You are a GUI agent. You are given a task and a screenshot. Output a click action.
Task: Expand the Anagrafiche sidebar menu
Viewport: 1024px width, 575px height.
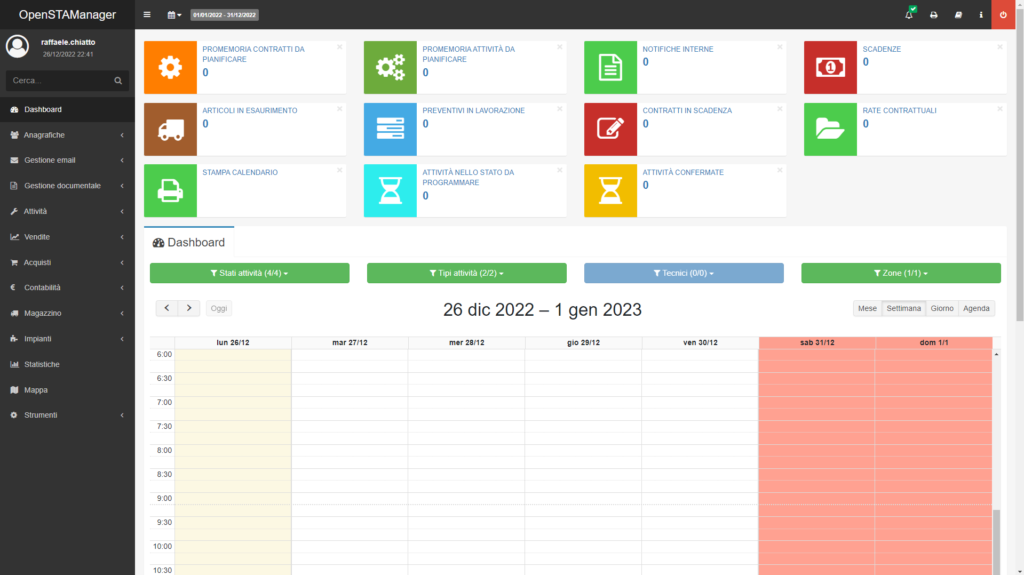point(67,135)
